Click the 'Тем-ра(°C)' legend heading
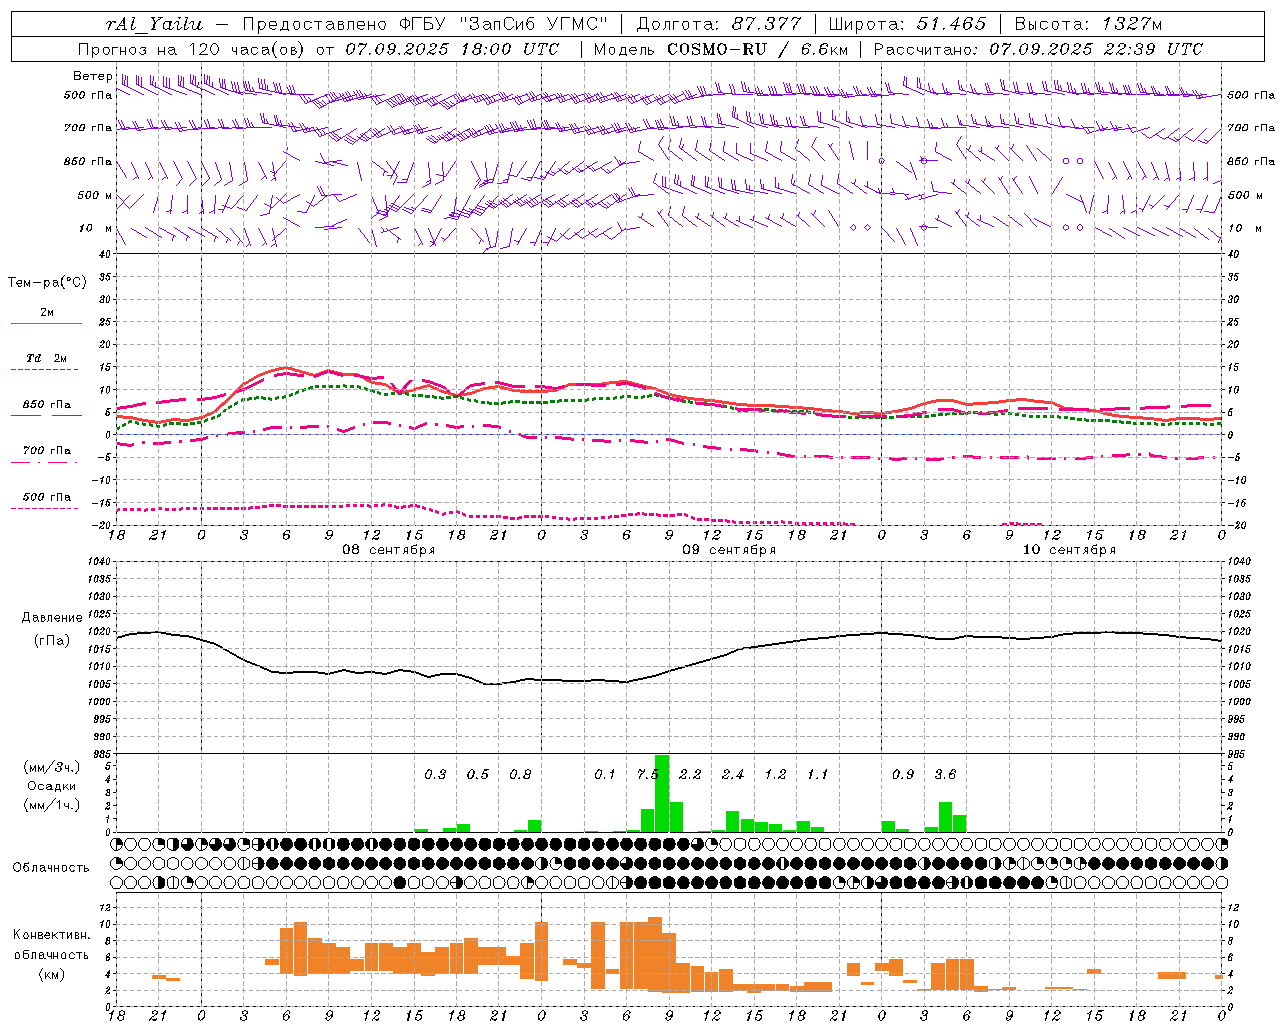The height and width of the screenshot is (1024, 1280). [x=47, y=283]
